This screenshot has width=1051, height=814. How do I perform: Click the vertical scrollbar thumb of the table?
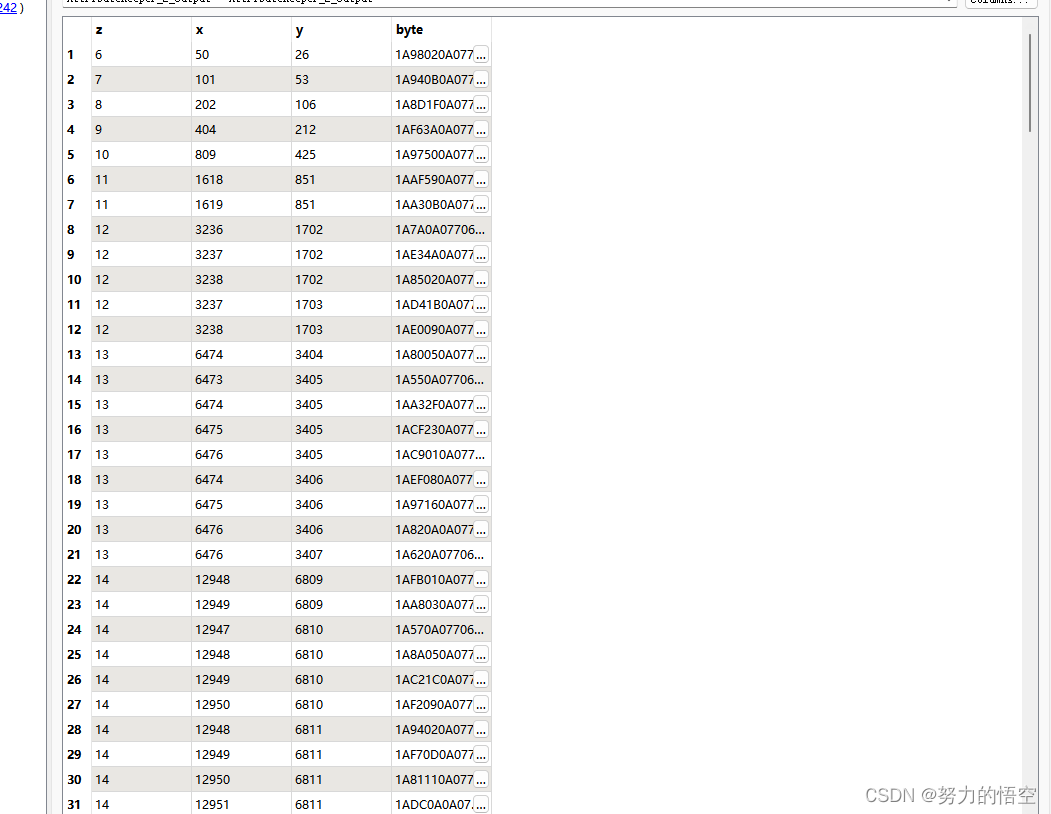[x=1030, y=82]
